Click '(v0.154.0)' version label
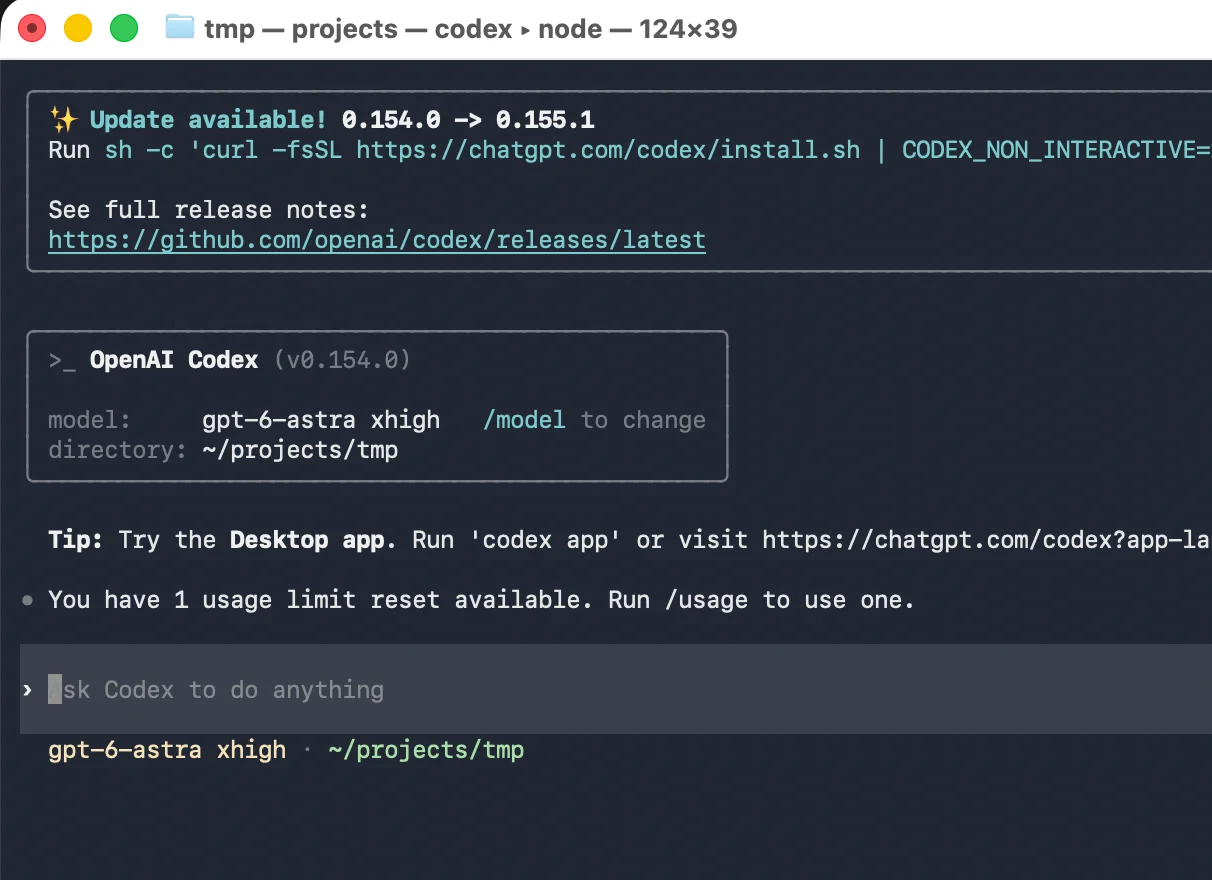 (x=342, y=360)
